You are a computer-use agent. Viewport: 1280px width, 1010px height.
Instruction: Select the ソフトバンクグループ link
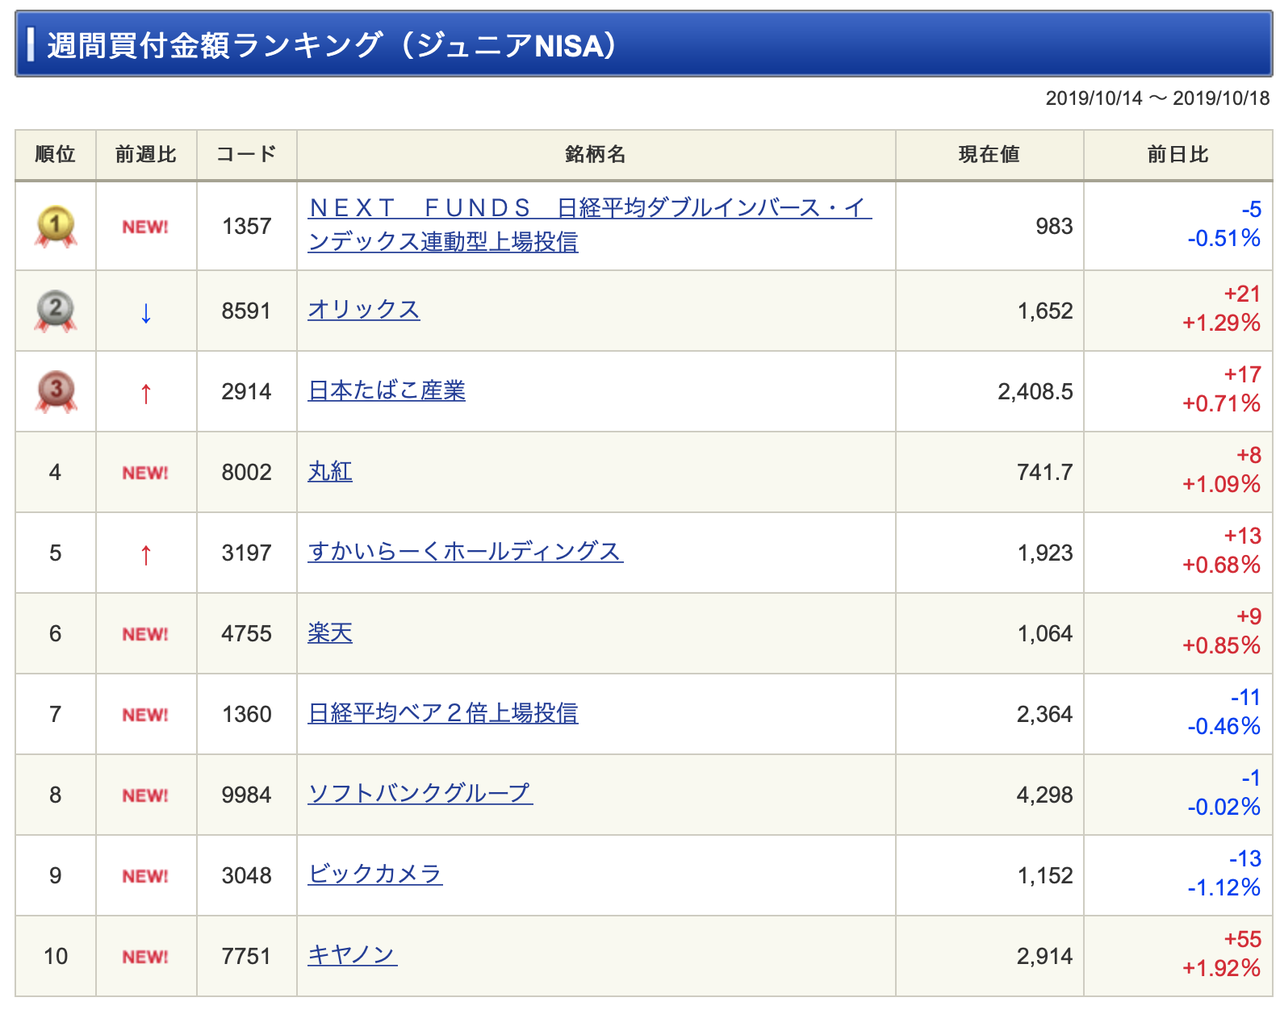[x=419, y=794]
